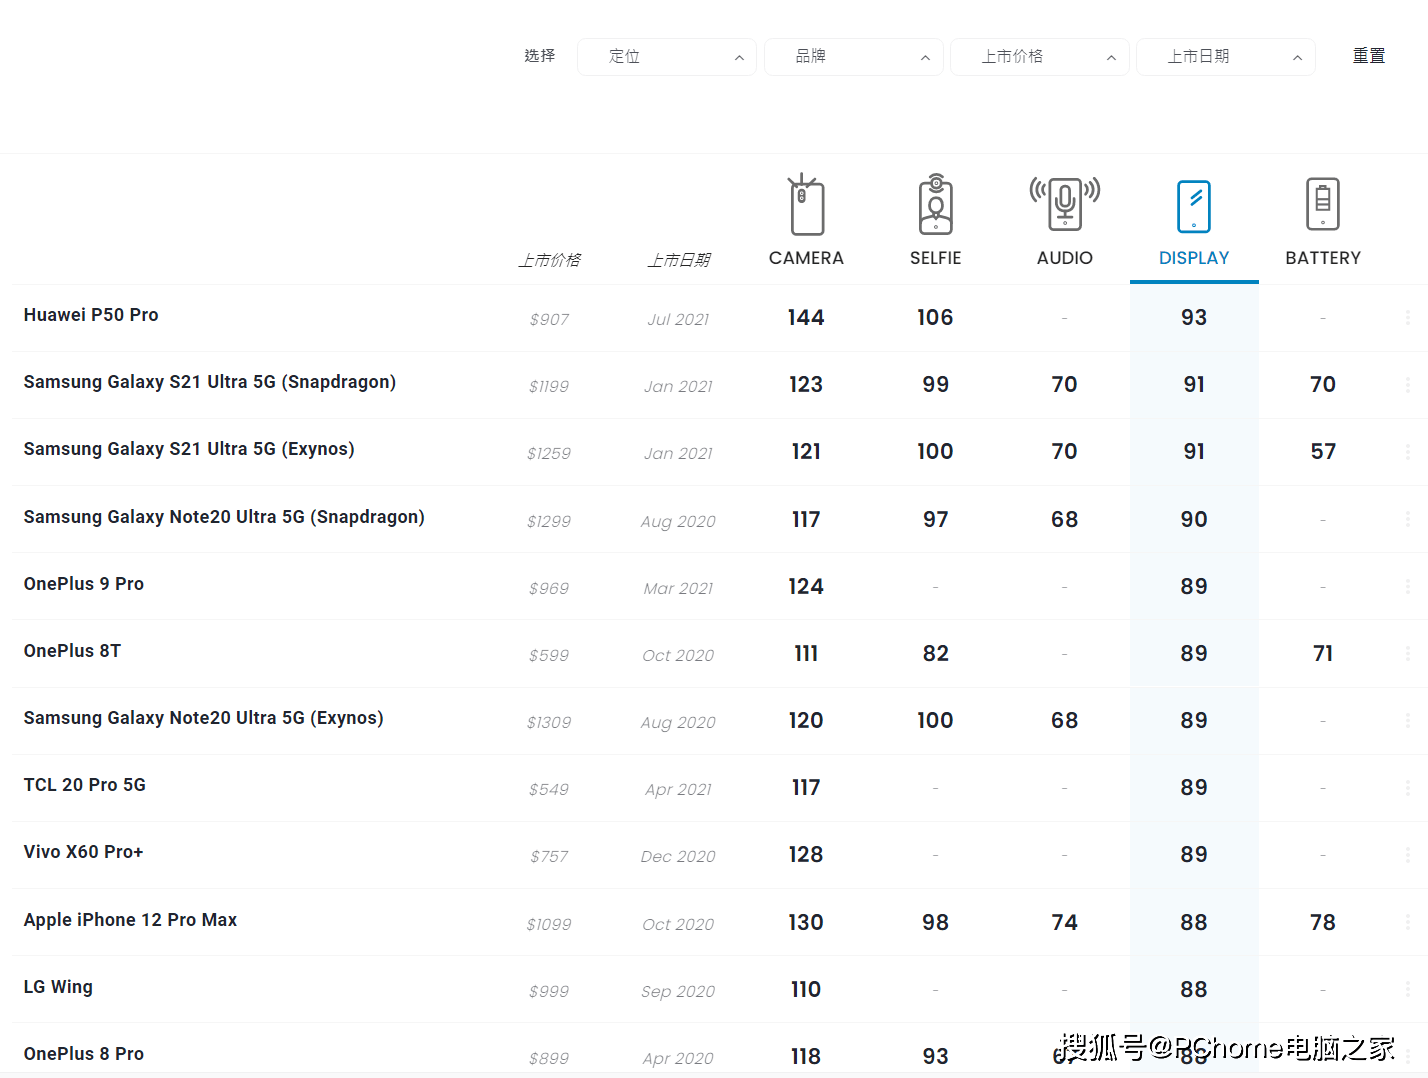Open more options for Vivo X60 Pro+ row
This screenshot has height=1078, width=1428.
coord(1407,854)
